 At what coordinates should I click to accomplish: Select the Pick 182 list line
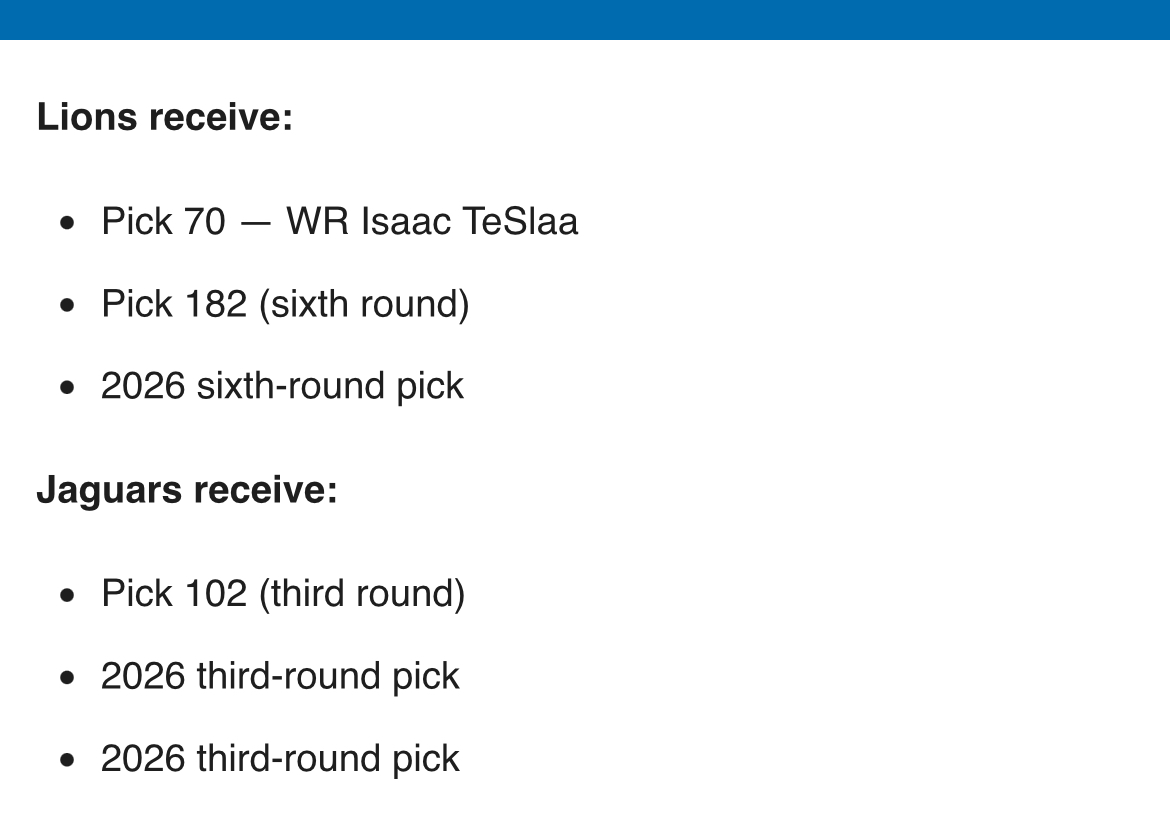tap(285, 304)
